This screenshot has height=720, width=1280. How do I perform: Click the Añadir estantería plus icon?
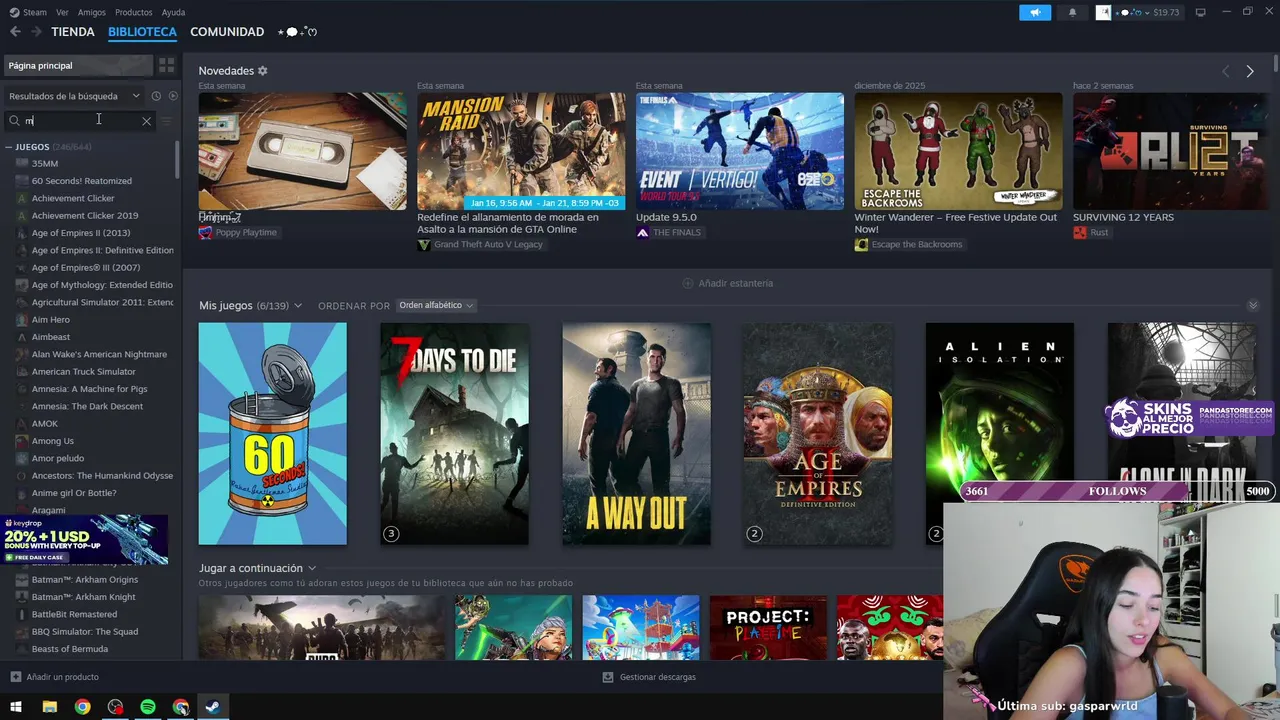(x=687, y=283)
